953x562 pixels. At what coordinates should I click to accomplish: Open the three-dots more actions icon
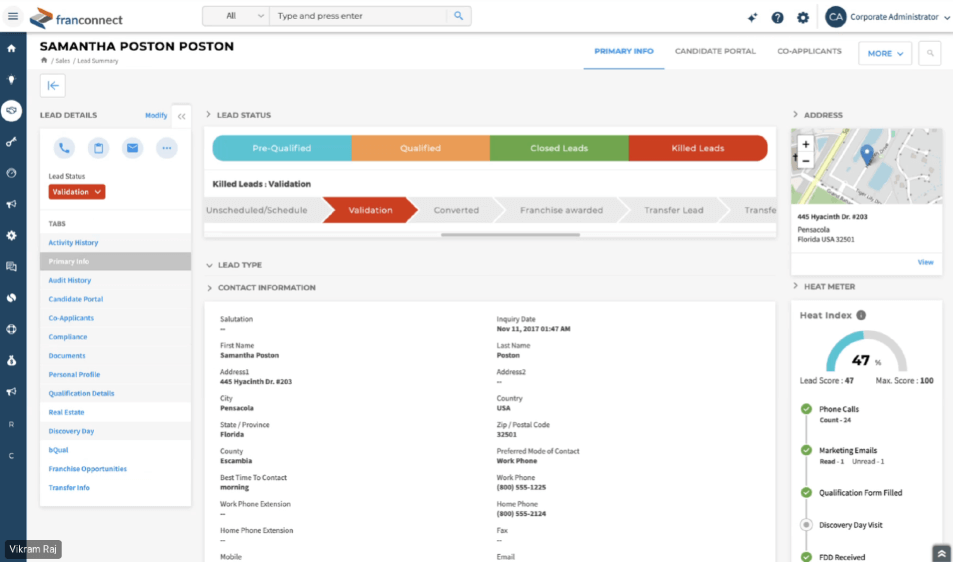166,148
